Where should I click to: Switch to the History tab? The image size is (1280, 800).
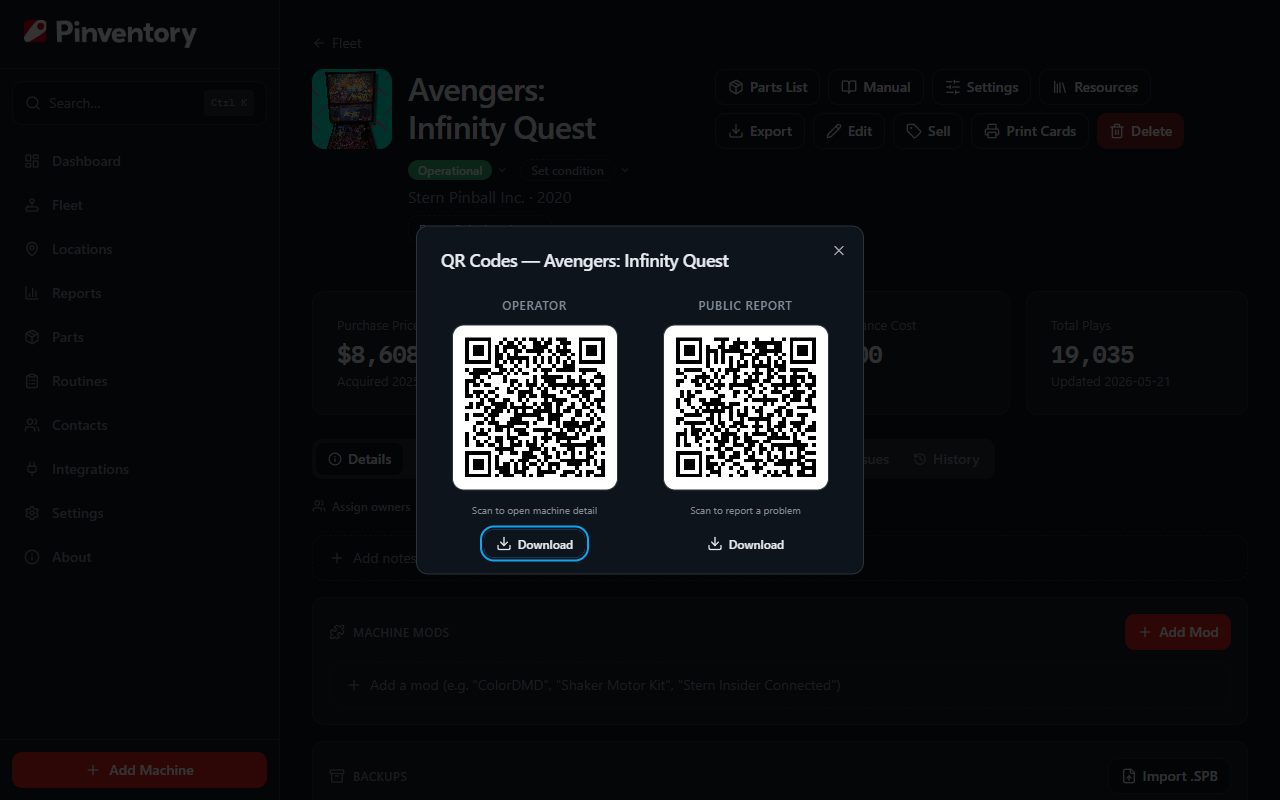945,459
